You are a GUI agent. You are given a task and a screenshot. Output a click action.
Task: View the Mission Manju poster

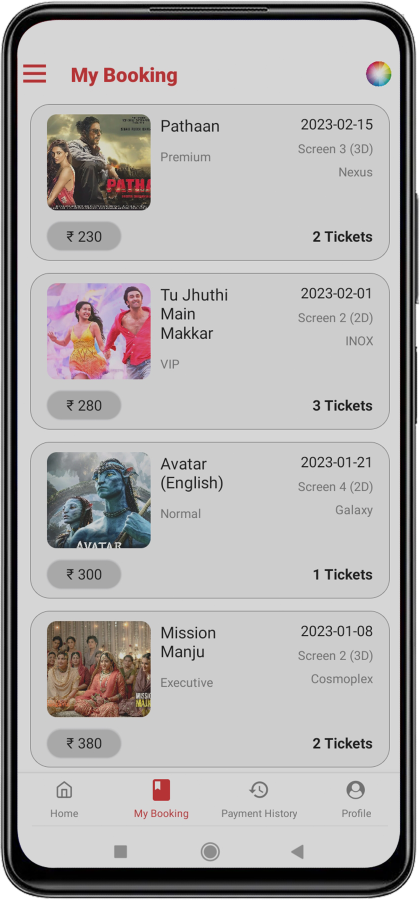coord(99,669)
